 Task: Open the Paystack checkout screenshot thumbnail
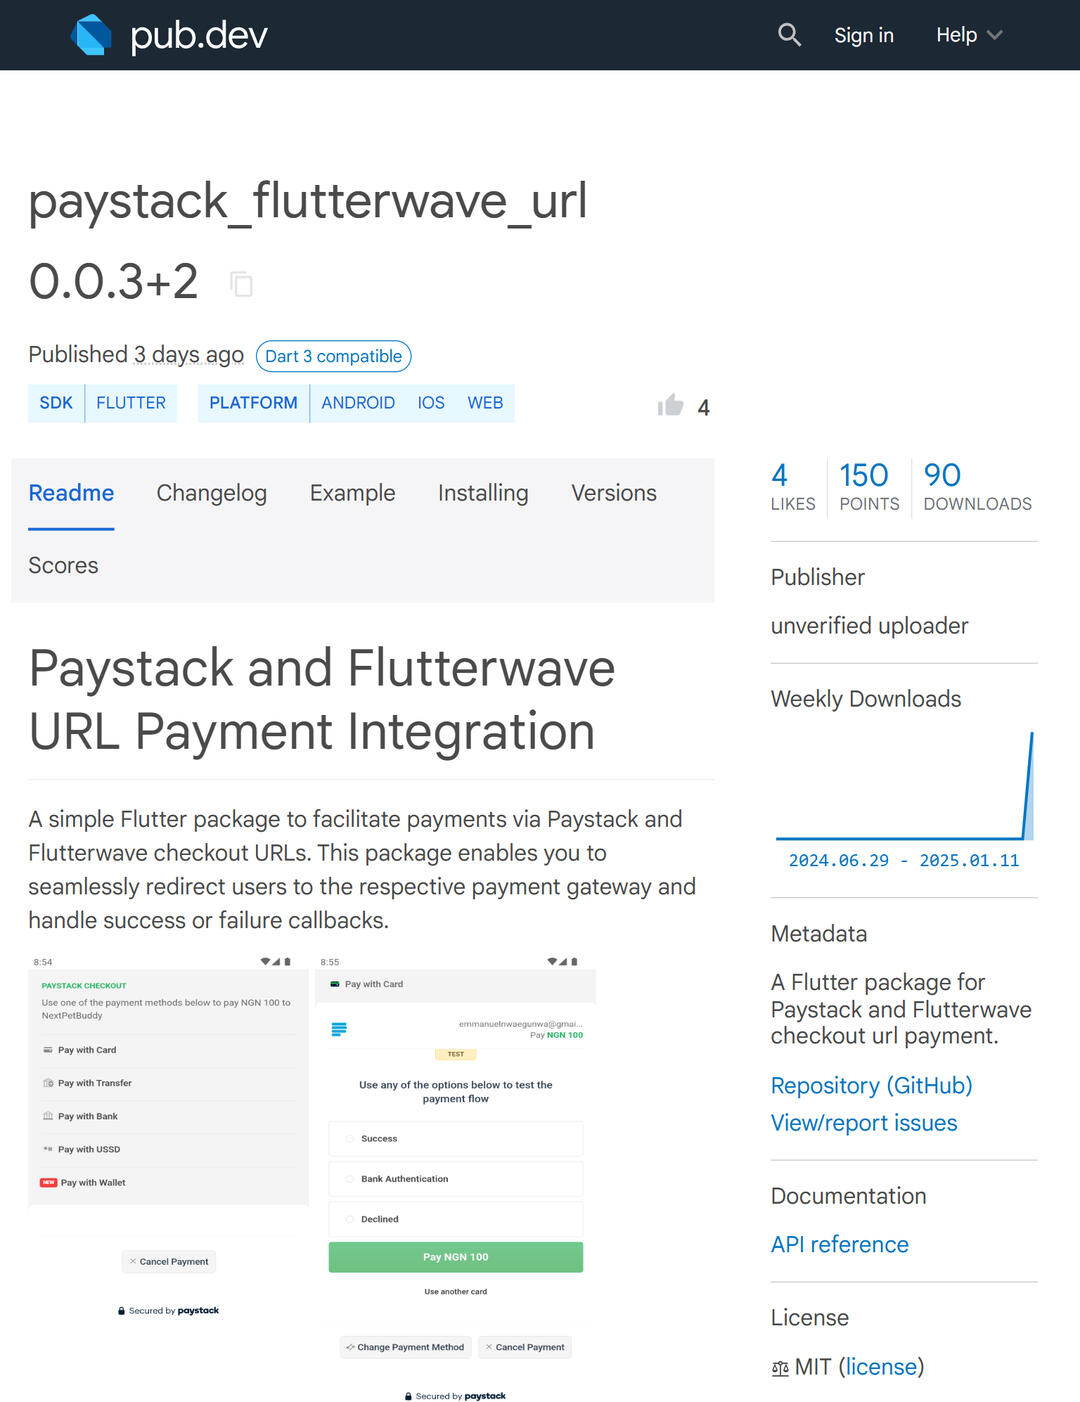(169, 1137)
